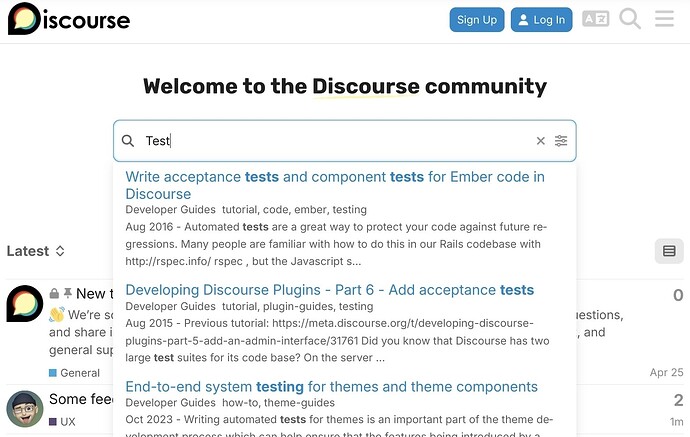Open advanced search filters slider icon
The height and width of the screenshot is (437, 690).
(561, 141)
